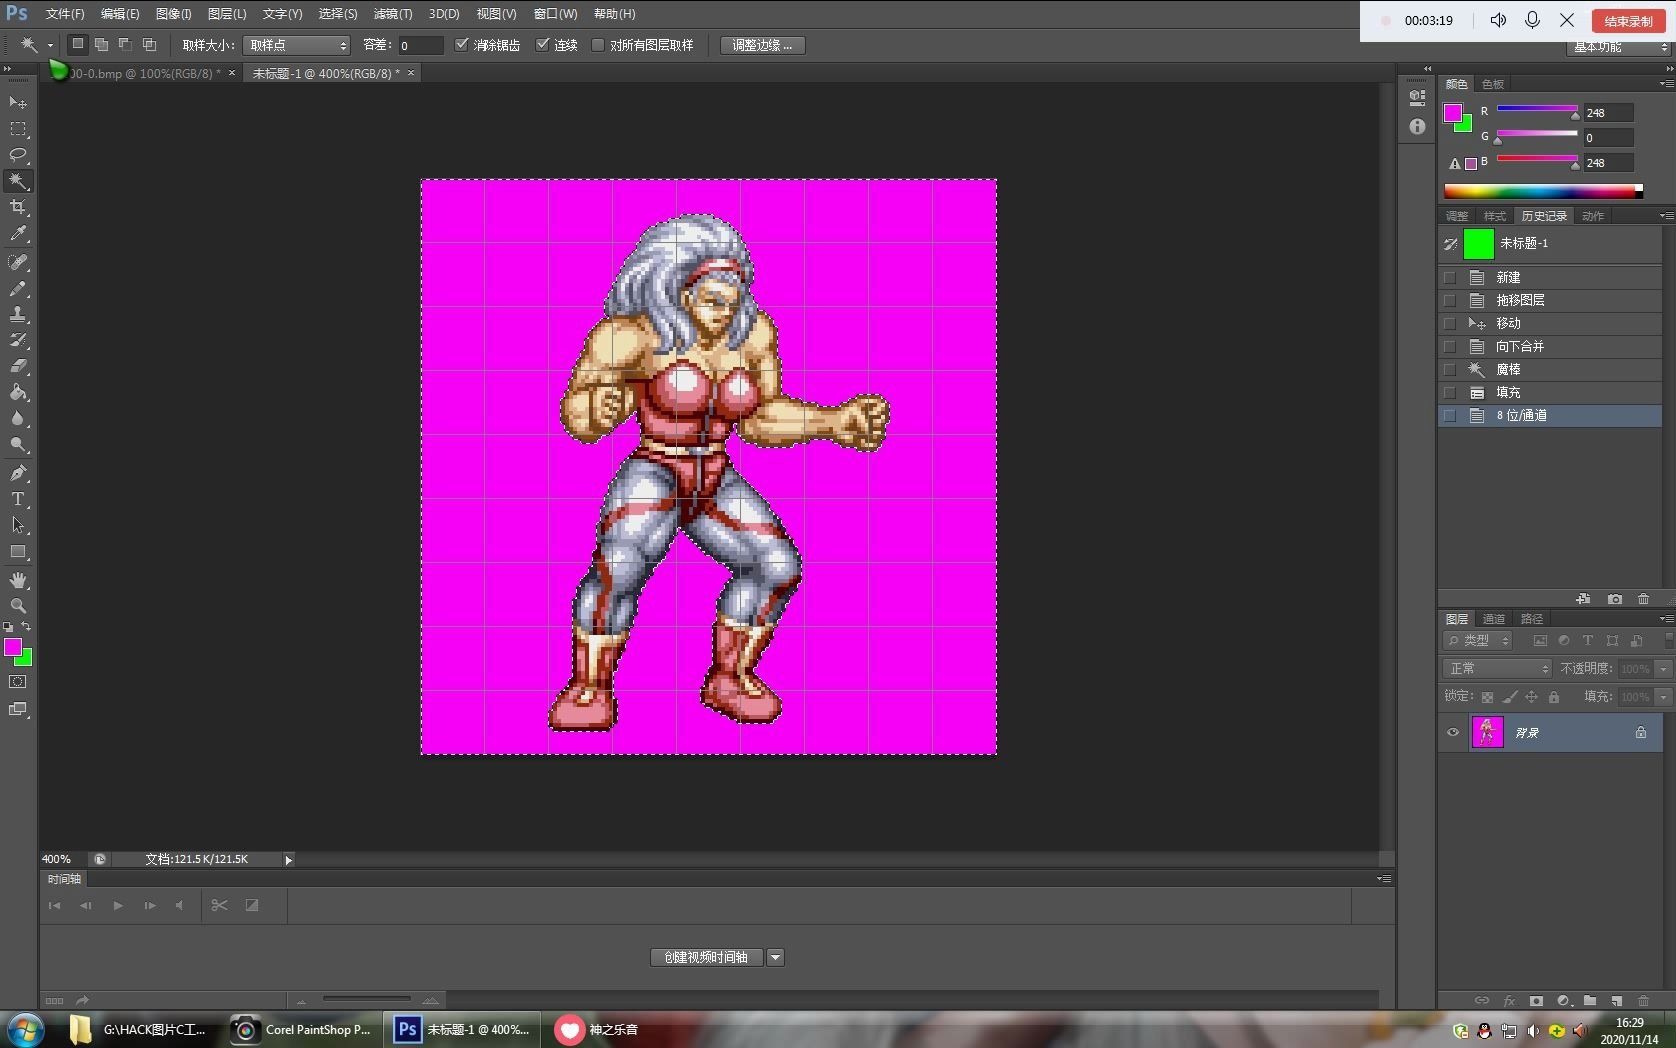Hide the background layer eye icon
This screenshot has width=1676, height=1048.
[x=1453, y=732]
